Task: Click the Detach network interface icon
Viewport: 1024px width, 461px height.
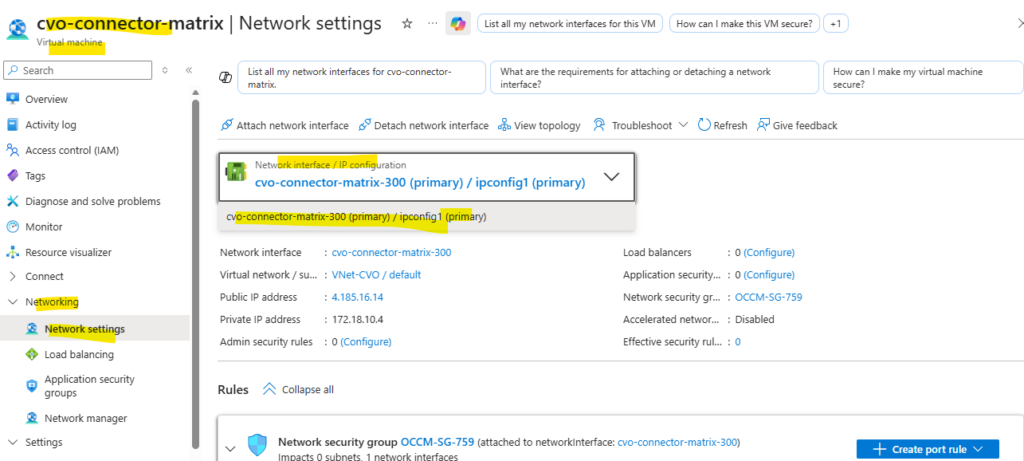Action: [364, 125]
